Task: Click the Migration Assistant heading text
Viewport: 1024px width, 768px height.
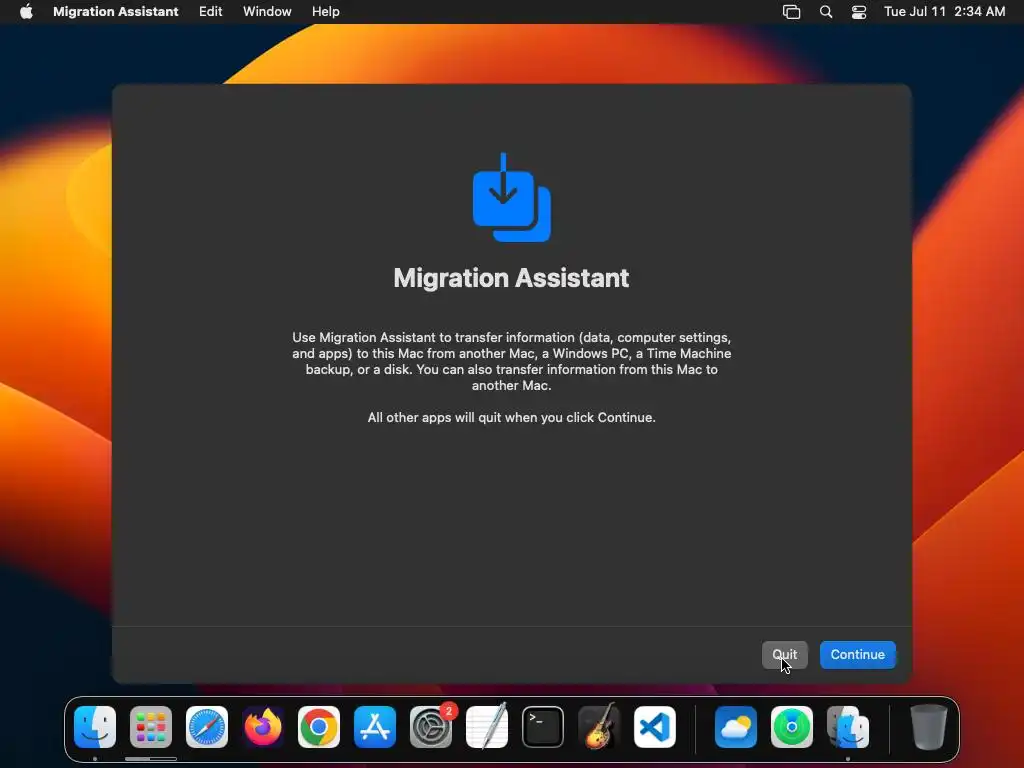Action: tap(511, 278)
